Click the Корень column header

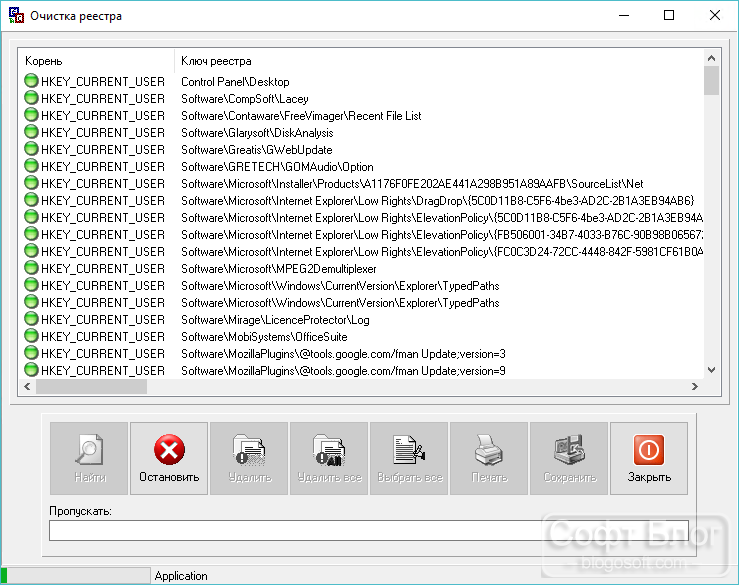96,61
